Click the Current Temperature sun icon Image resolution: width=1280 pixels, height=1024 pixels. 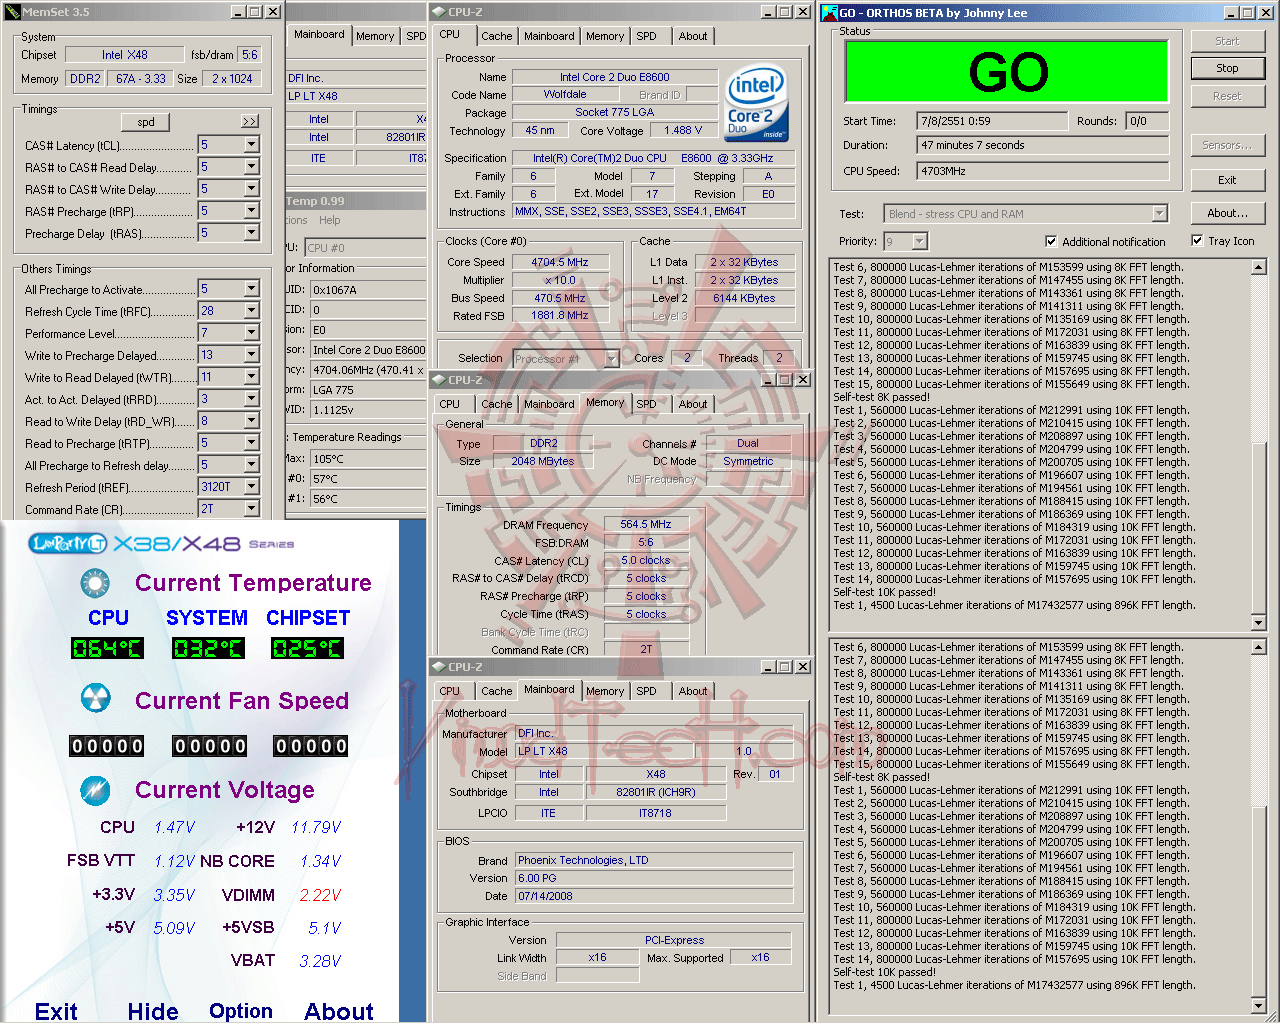click(x=95, y=583)
